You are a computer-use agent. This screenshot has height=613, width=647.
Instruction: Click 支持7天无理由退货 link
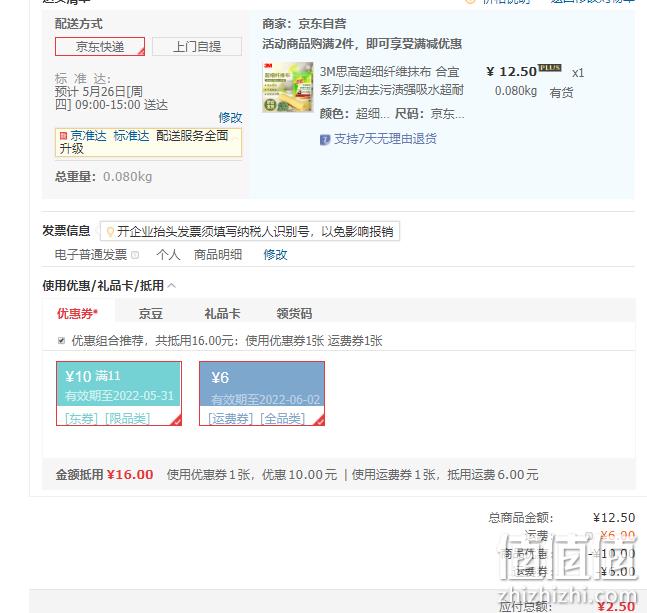tap(385, 139)
